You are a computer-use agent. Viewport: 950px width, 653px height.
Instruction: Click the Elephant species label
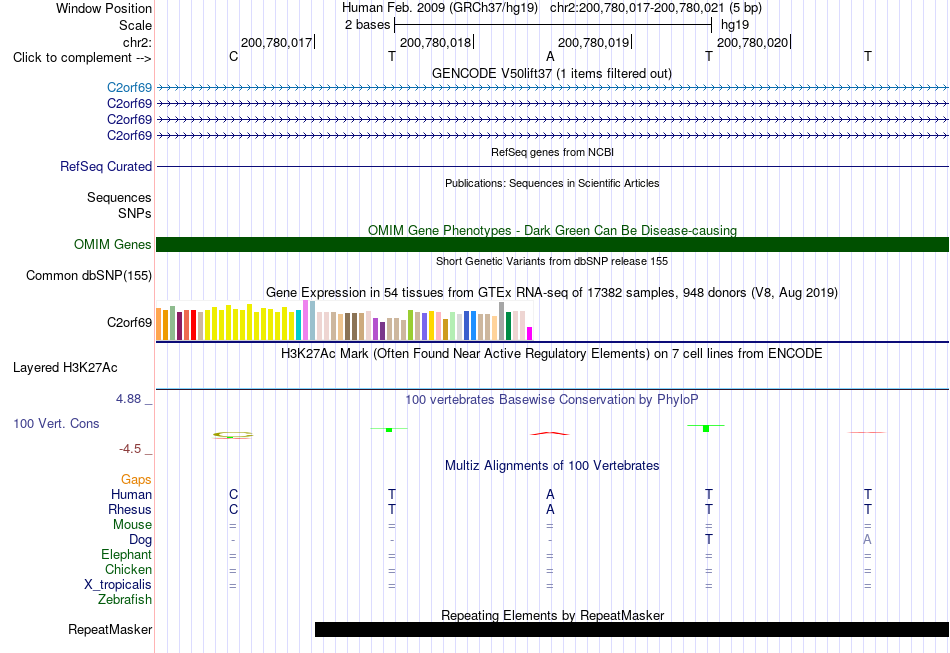[126, 554]
